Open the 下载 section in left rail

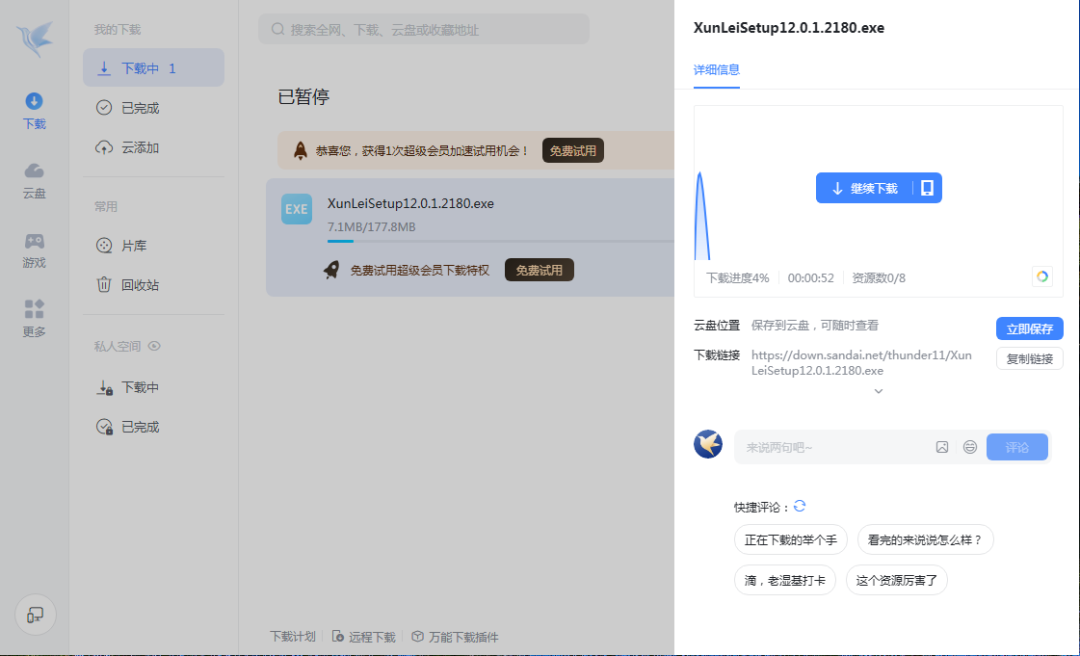(34, 111)
